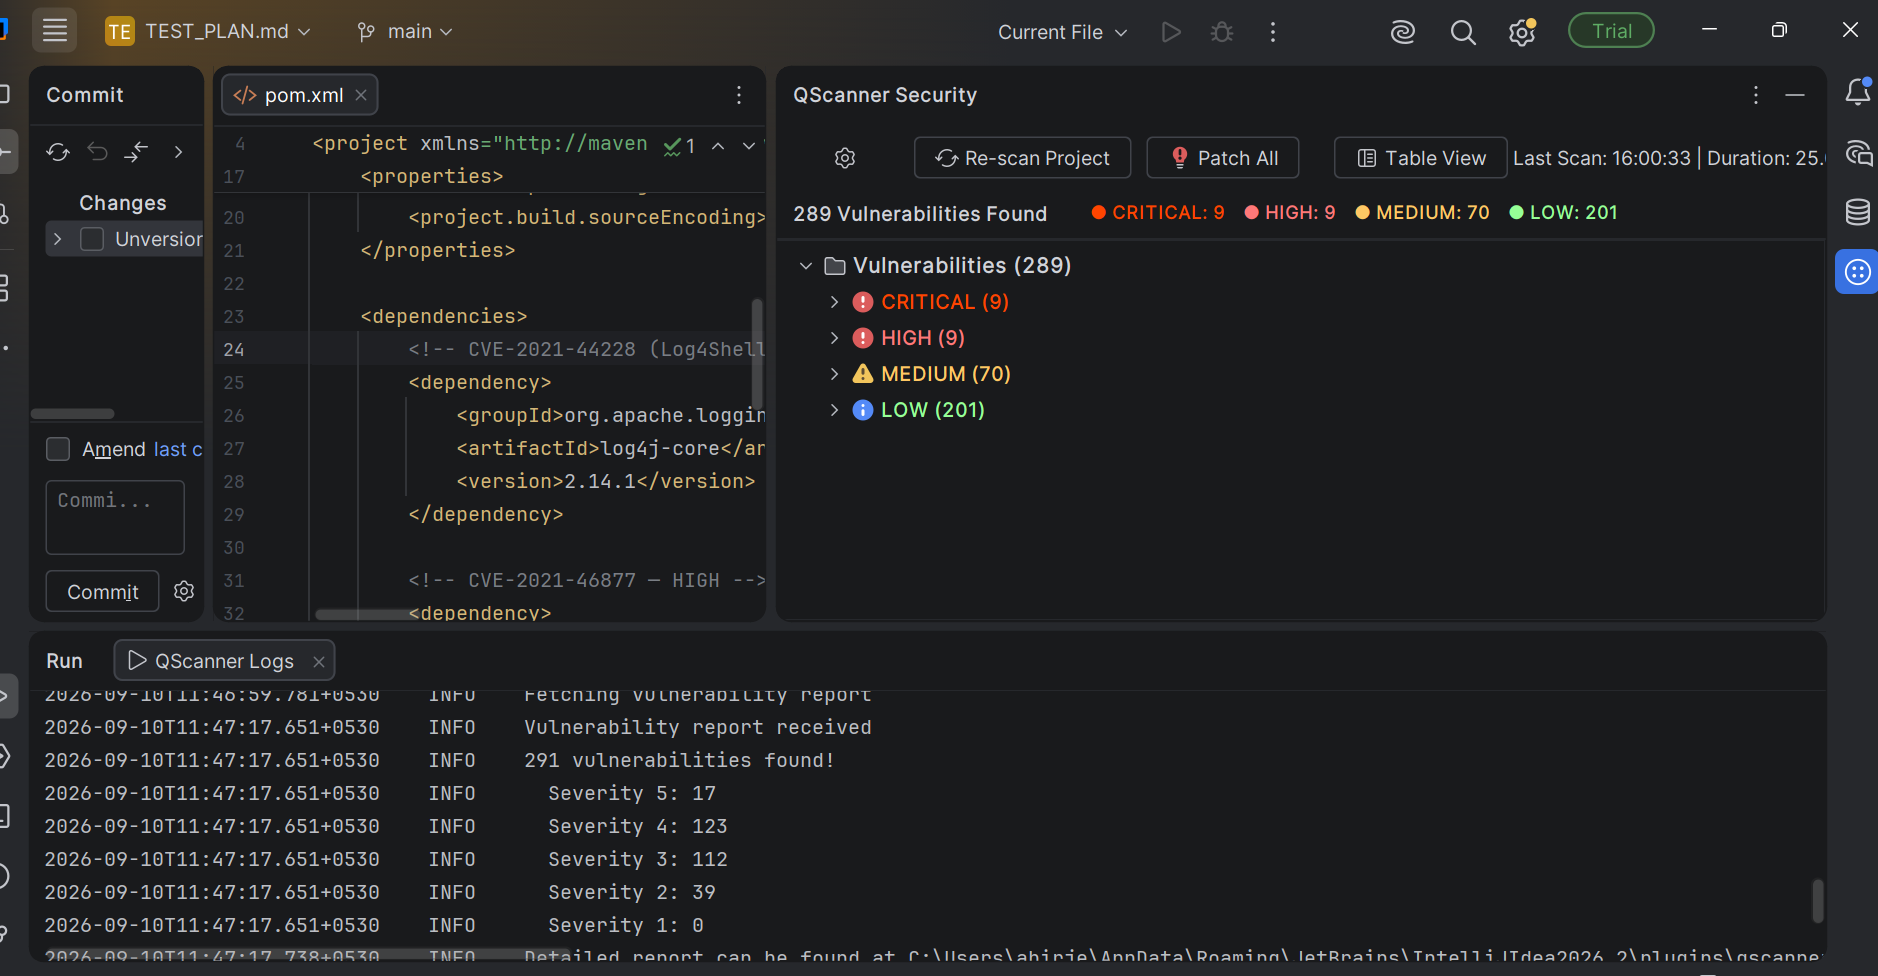1878x976 pixels.
Task: Open Search Everywhere magnifier
Action: 1463,32
